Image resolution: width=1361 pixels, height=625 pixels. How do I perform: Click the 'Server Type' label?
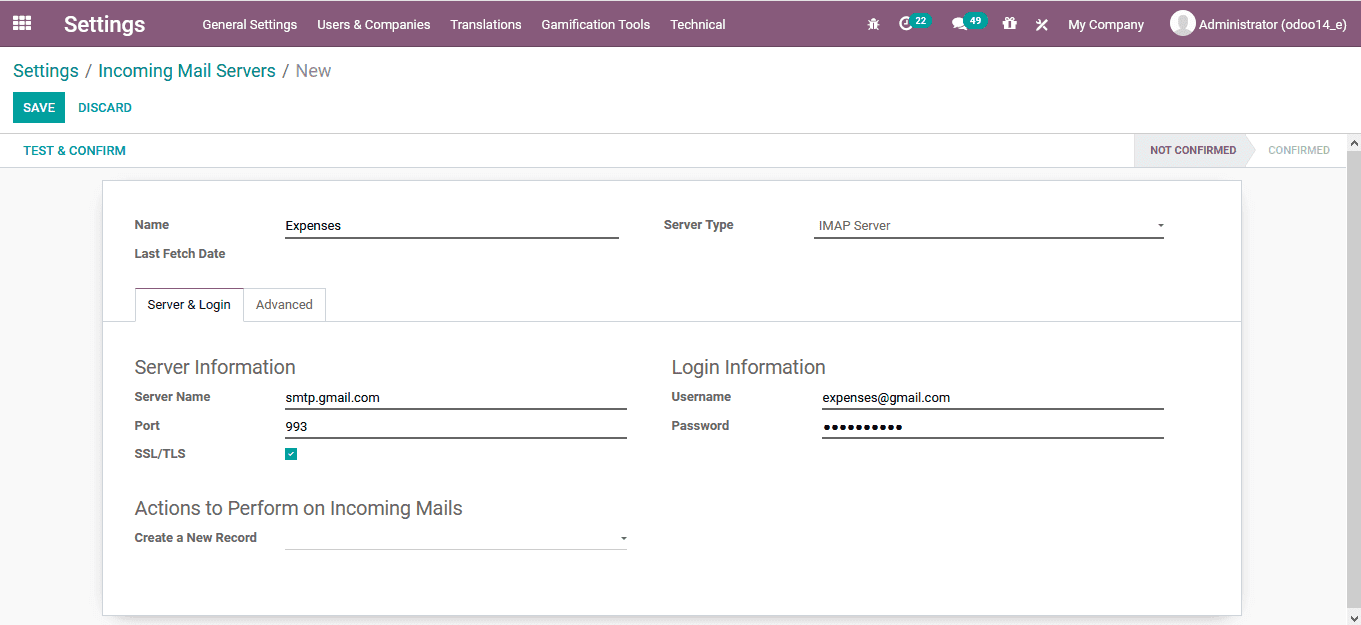click(x=699, y=225)
